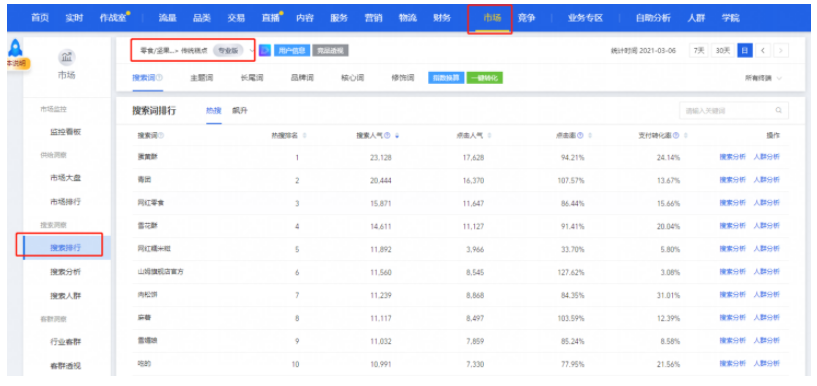Click the rocket icon at left edge
The image size is (817, 386).
pos(15,48)
